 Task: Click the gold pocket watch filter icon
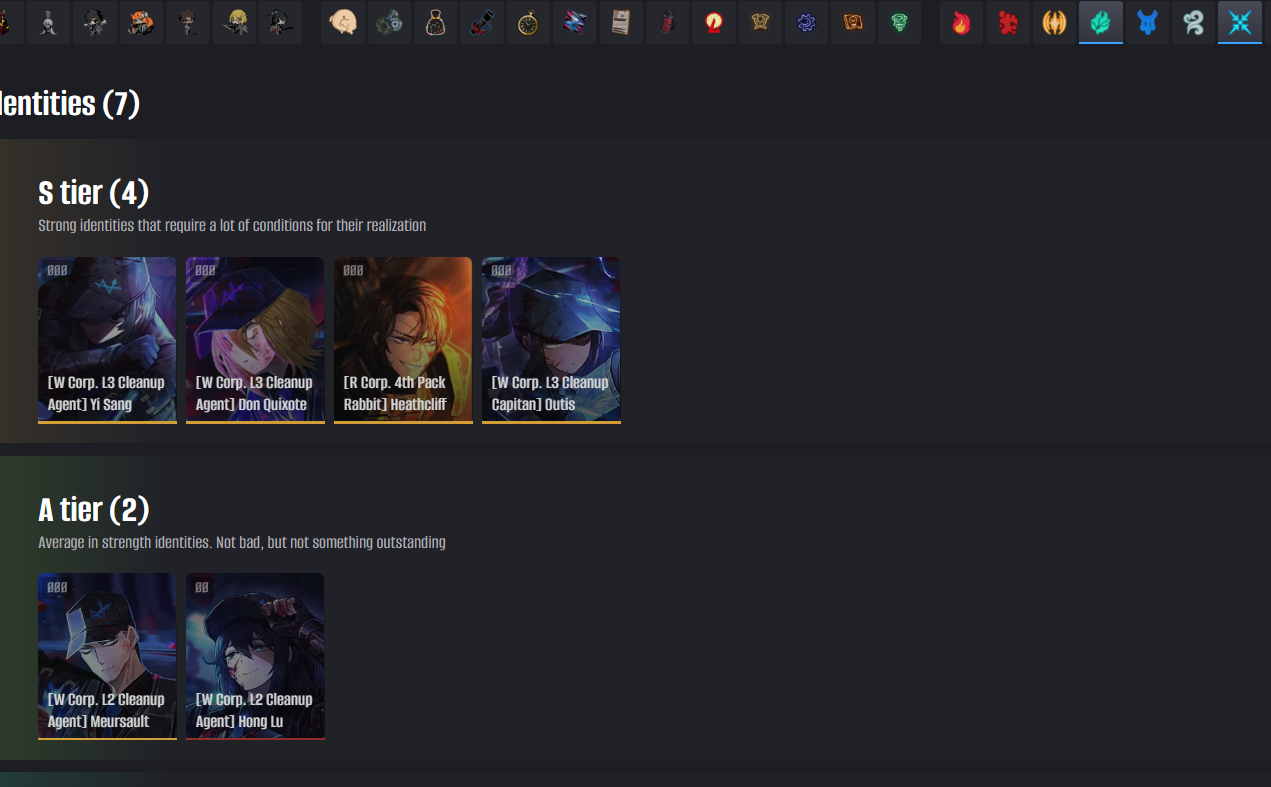[529, 22]
